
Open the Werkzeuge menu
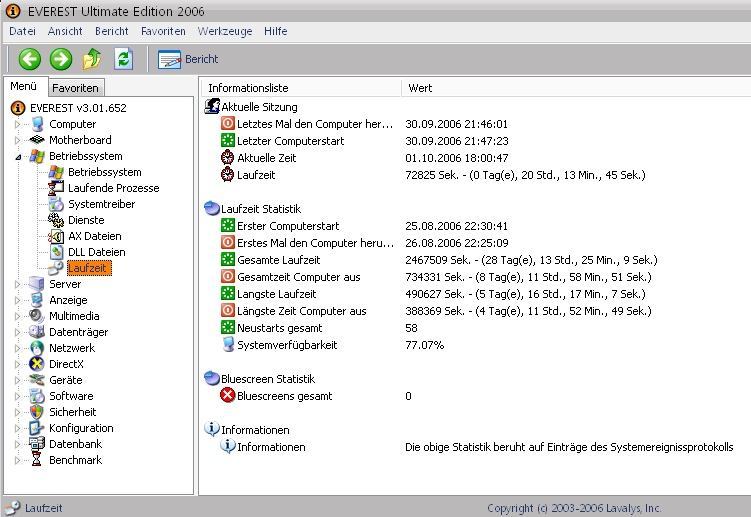pos(225,31)
